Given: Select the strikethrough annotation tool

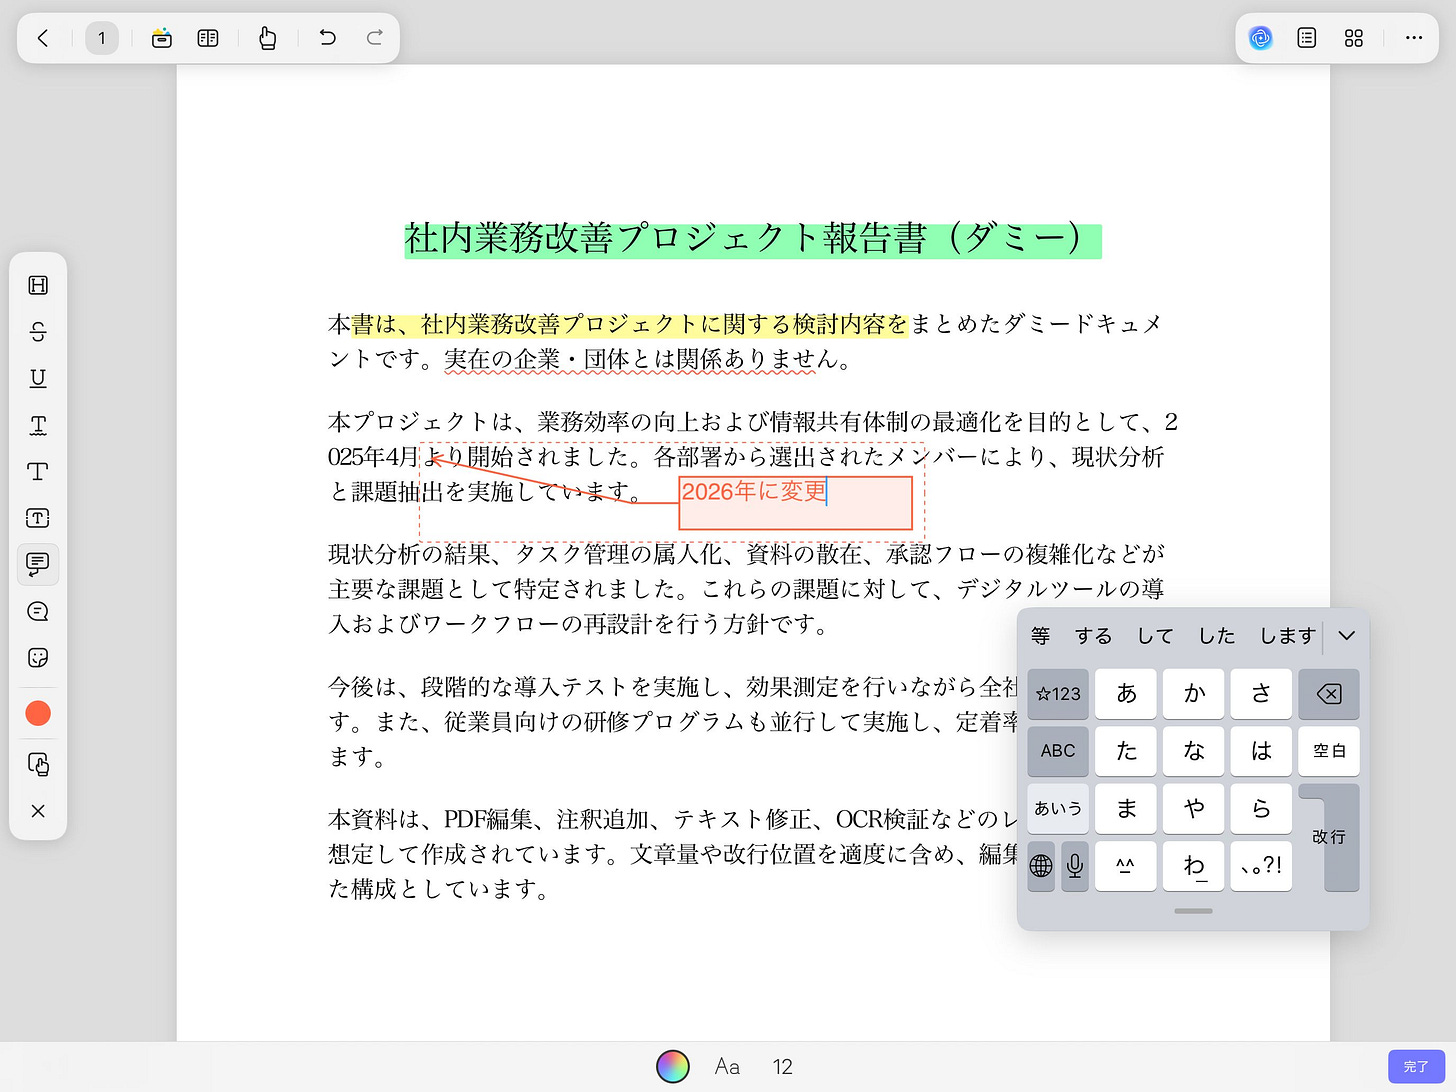Looking at the screenshot, I should (38, 331).
